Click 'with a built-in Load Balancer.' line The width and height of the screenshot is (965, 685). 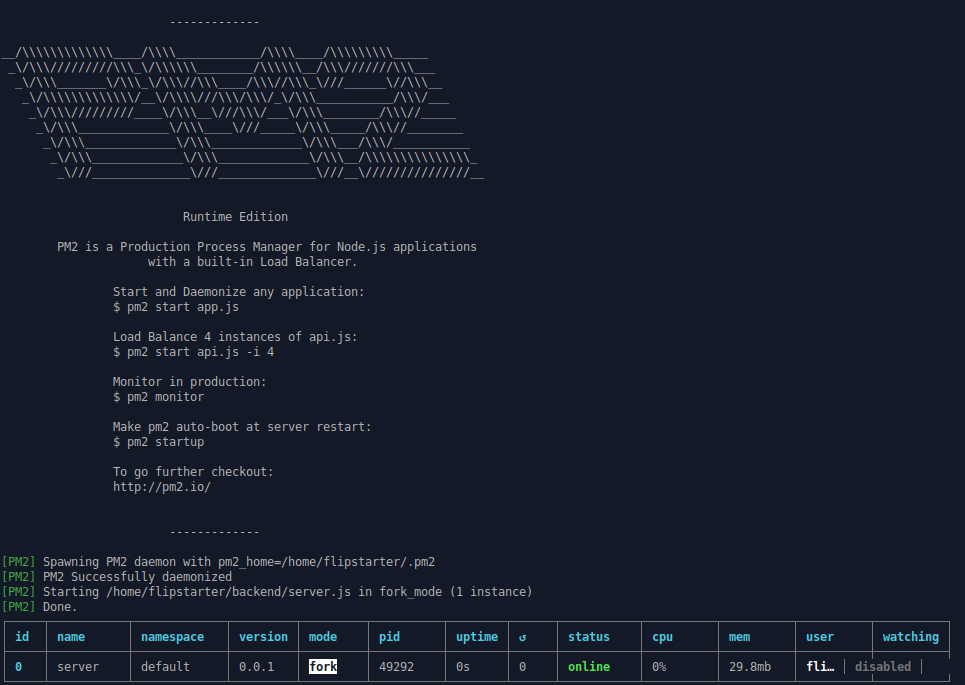tap(252, 262)
